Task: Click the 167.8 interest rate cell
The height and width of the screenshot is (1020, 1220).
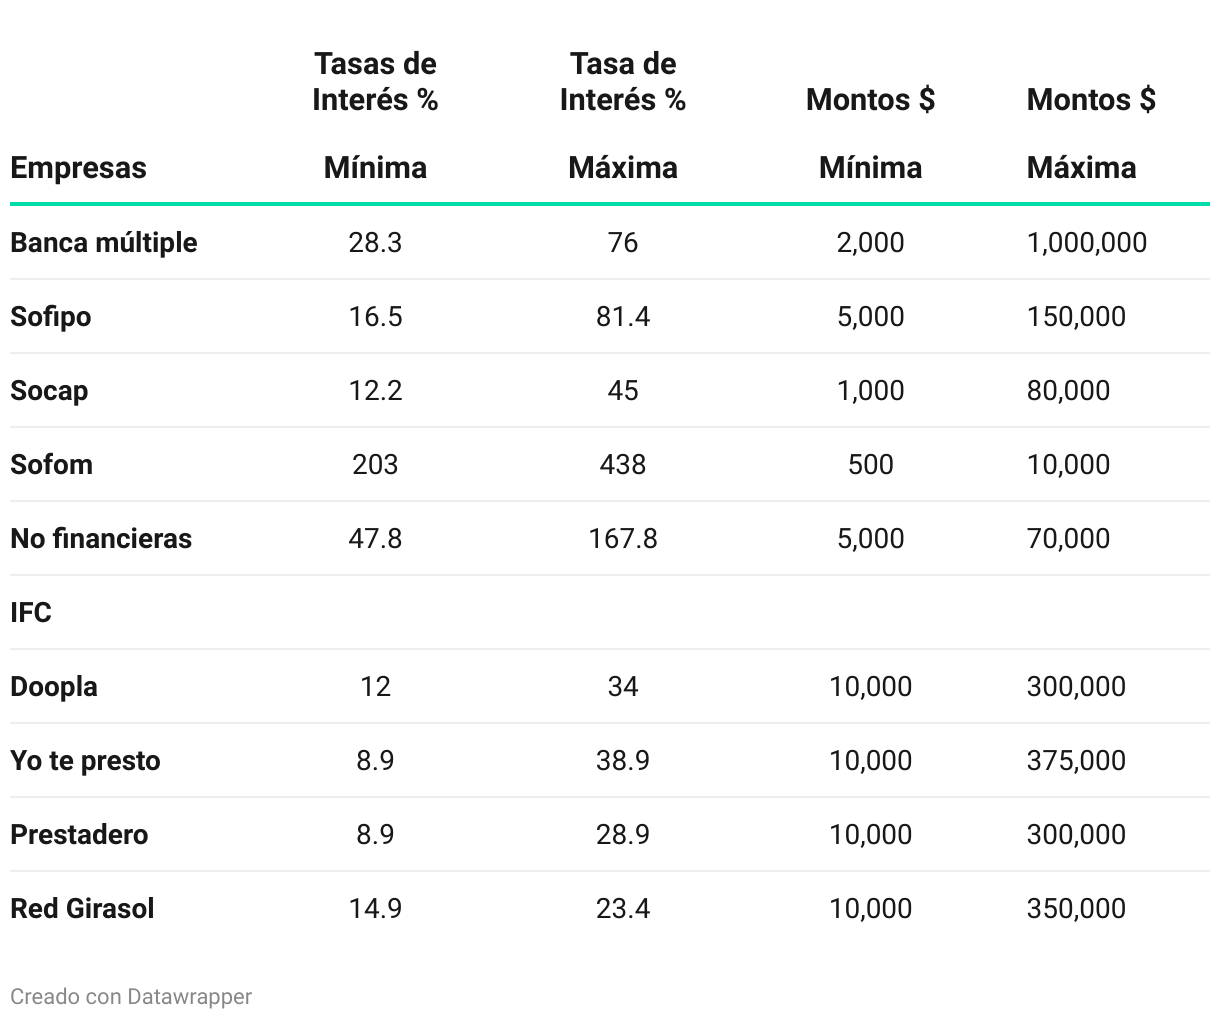Action: click(x=622, y=539)
